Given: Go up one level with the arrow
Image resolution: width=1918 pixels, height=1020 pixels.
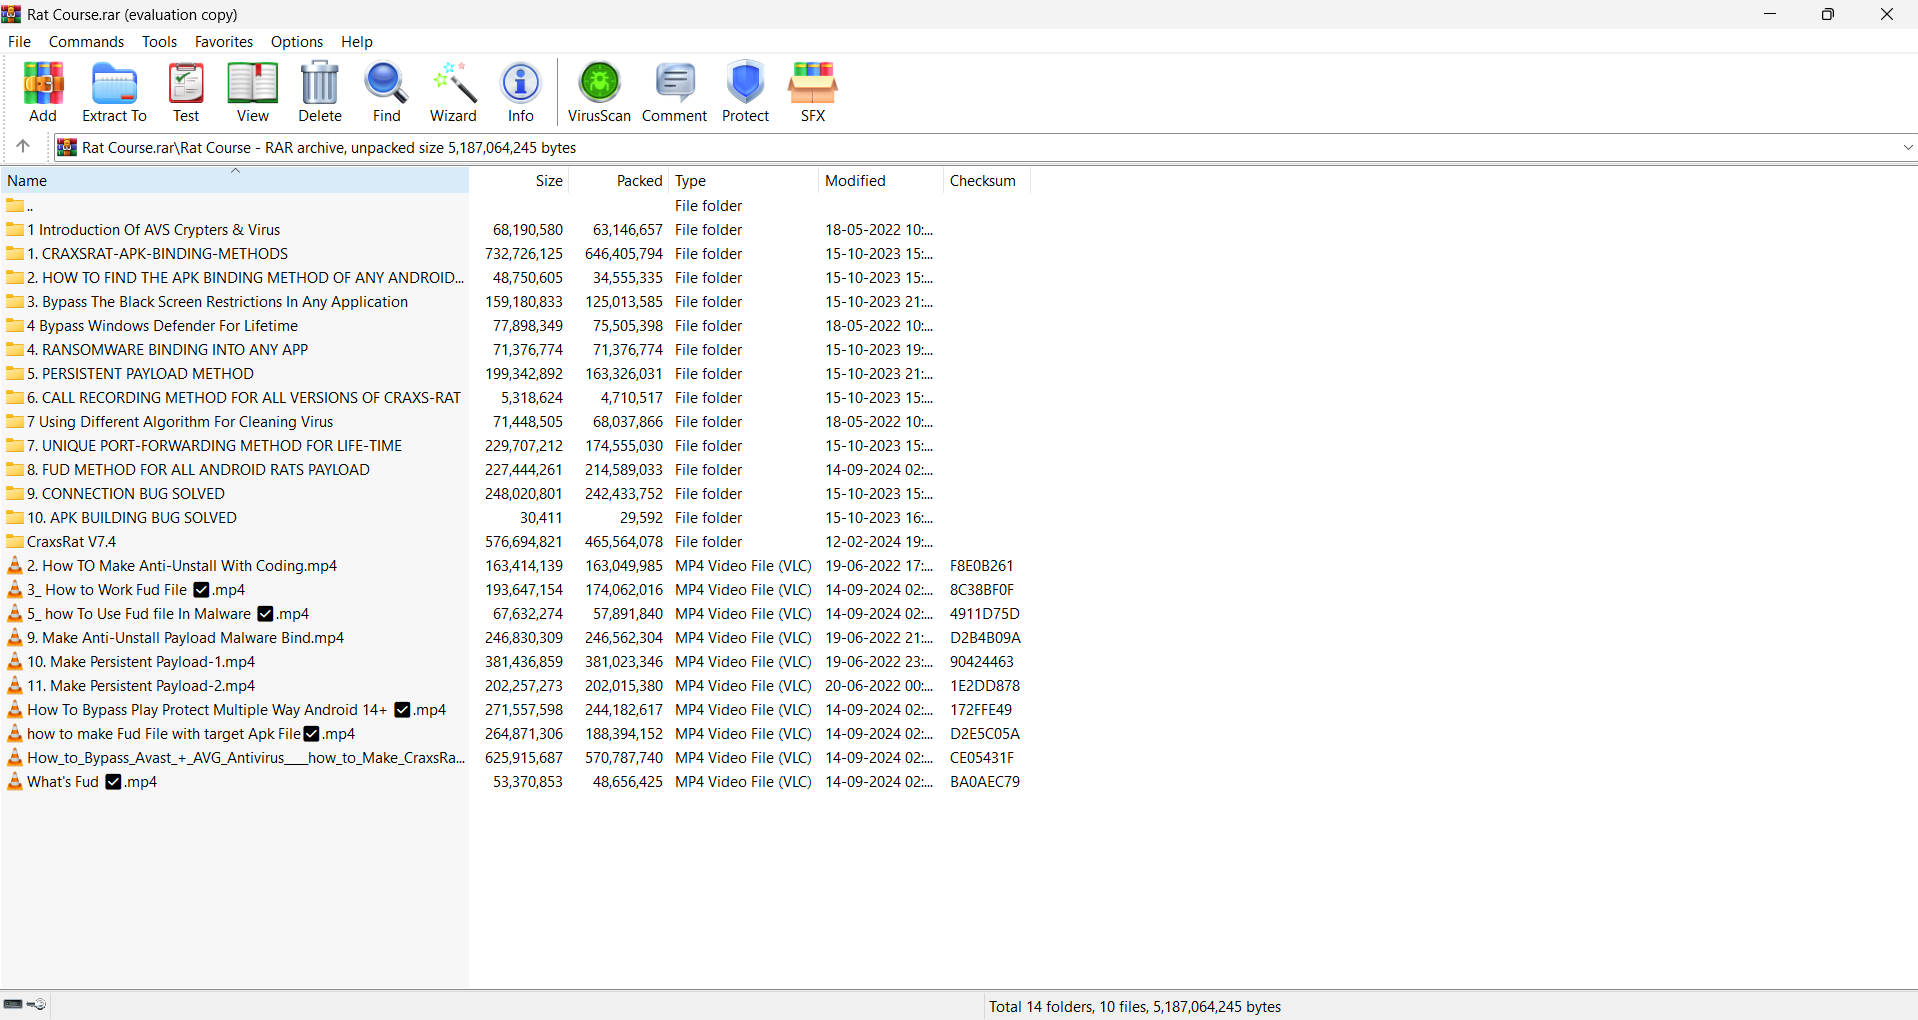Looking at the screenshot, I should click(23, 147).
